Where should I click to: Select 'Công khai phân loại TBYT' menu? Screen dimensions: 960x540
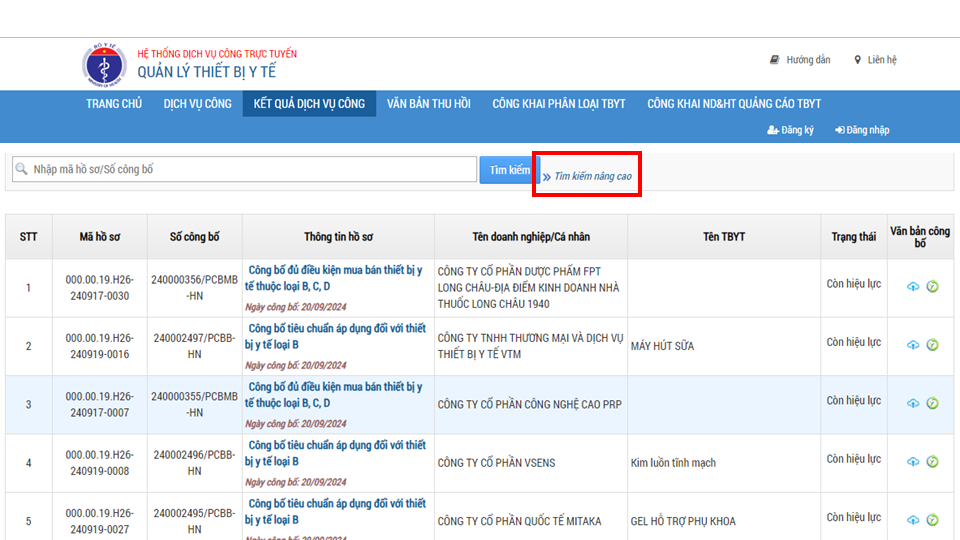click(558, 104)
